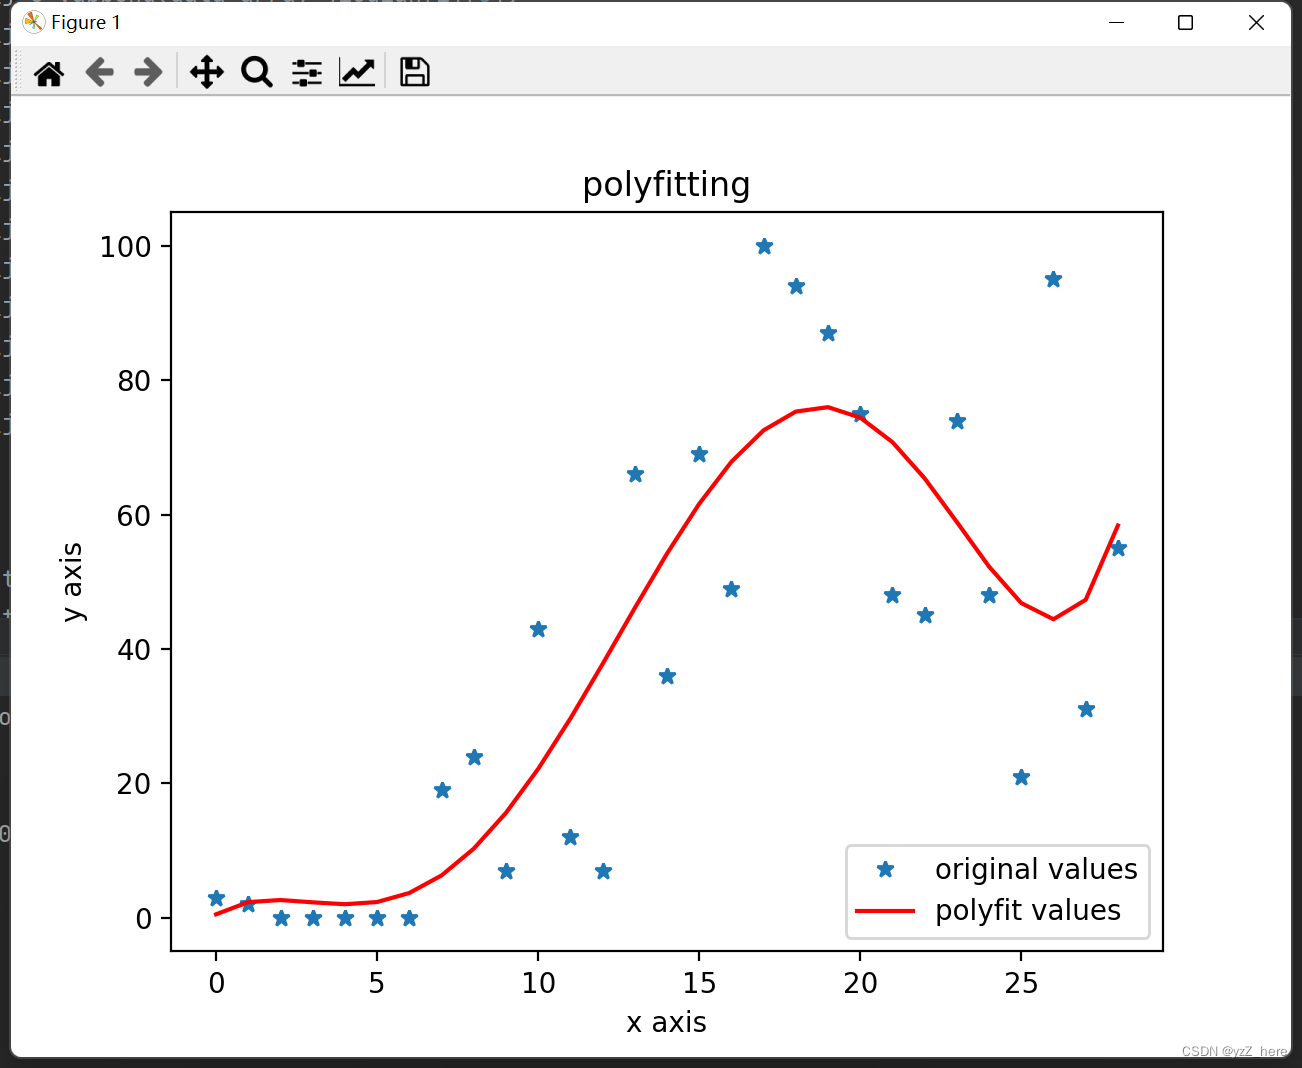Save the figure with the disk icon
The width and height of the screenshot is (1302, 1068).
(415, 72)
